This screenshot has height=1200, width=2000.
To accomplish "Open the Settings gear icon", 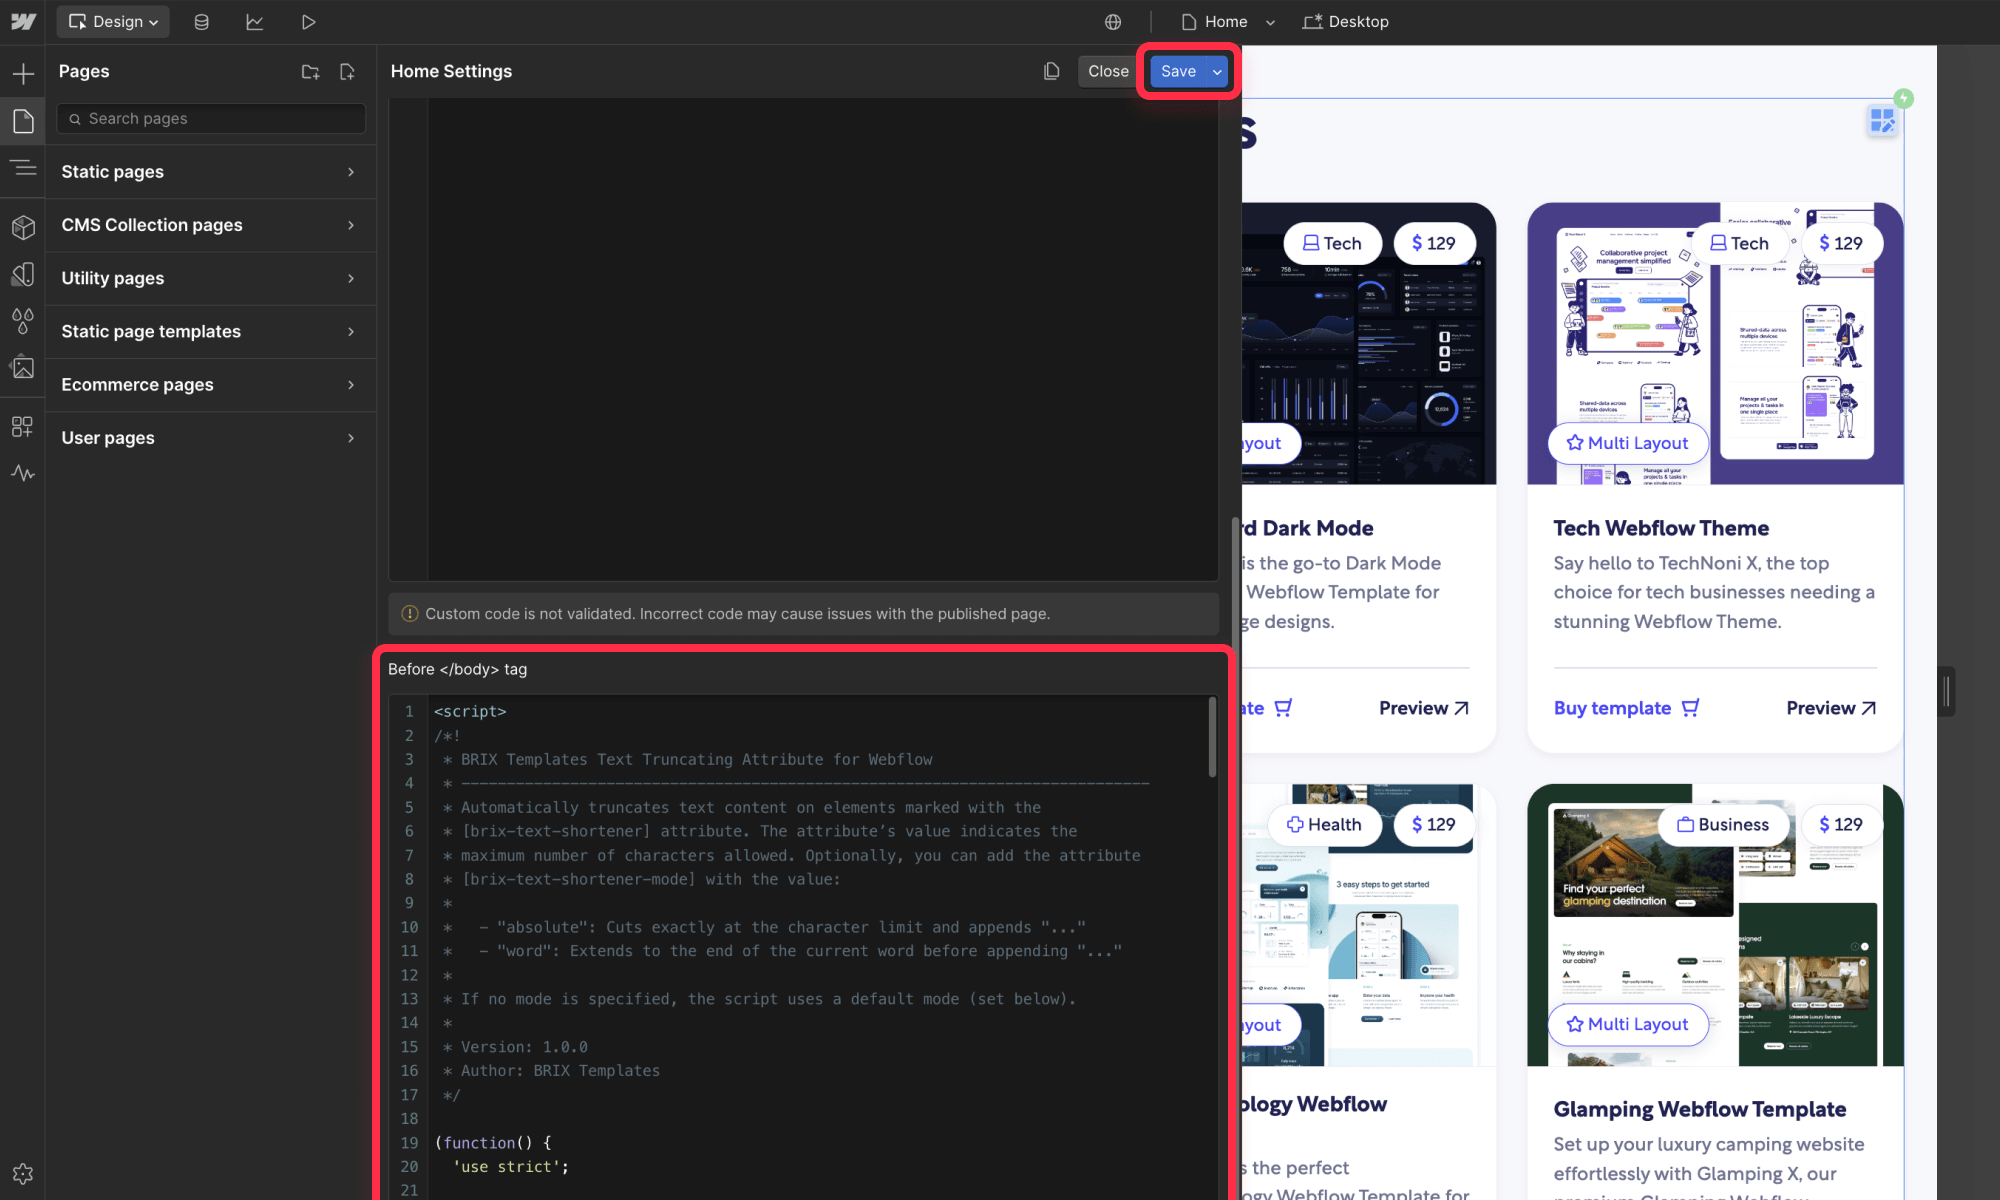I will click(23, 1174).
